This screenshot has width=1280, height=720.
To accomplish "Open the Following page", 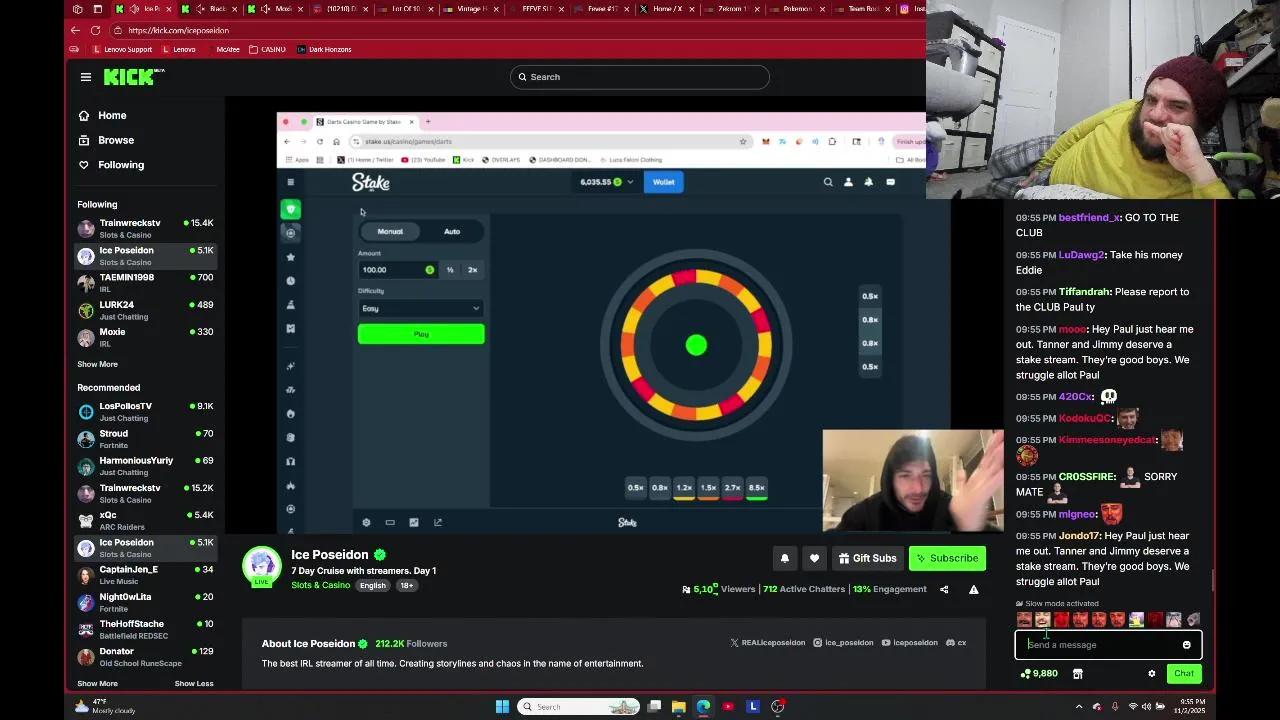I will [x=112, y=165].
